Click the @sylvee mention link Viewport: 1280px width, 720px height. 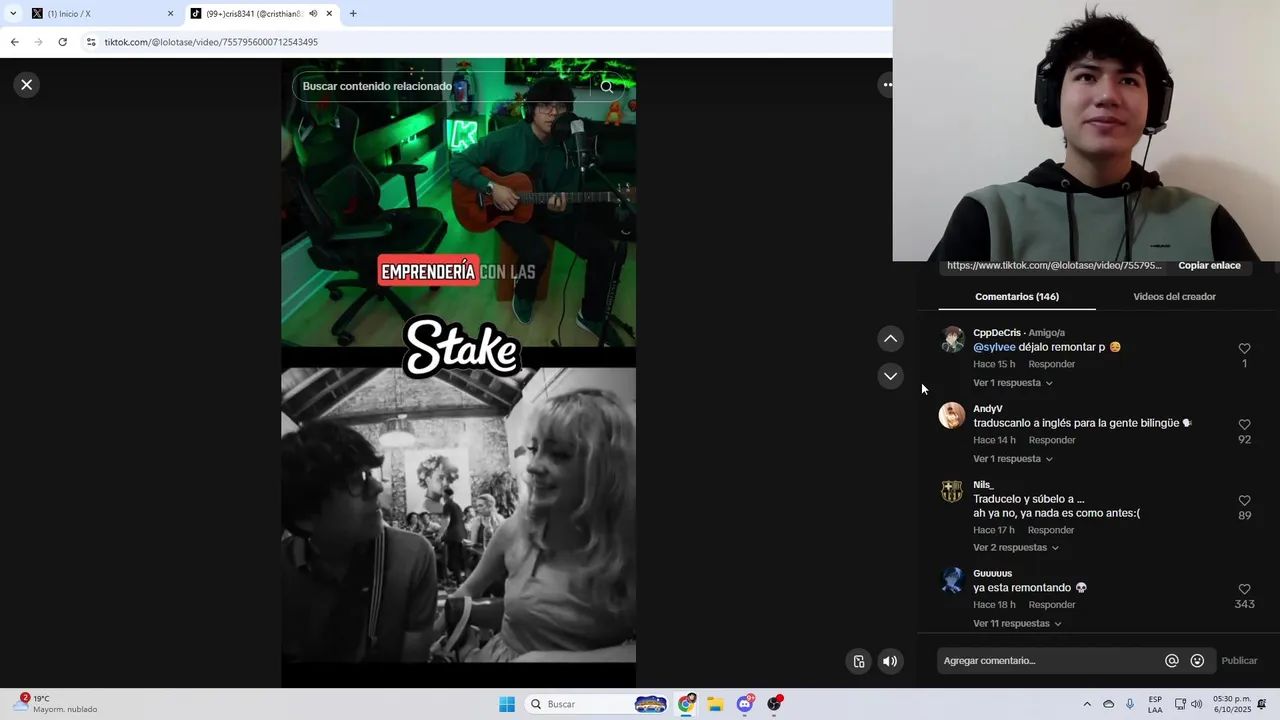[x=994, y=347]
